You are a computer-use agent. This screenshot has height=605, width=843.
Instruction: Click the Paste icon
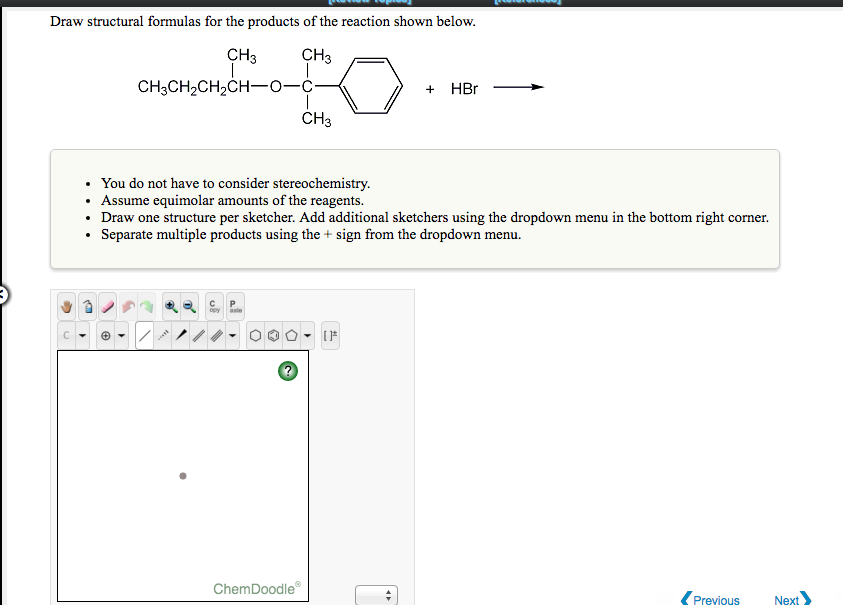pyautogui.click(x=234, y=307)
